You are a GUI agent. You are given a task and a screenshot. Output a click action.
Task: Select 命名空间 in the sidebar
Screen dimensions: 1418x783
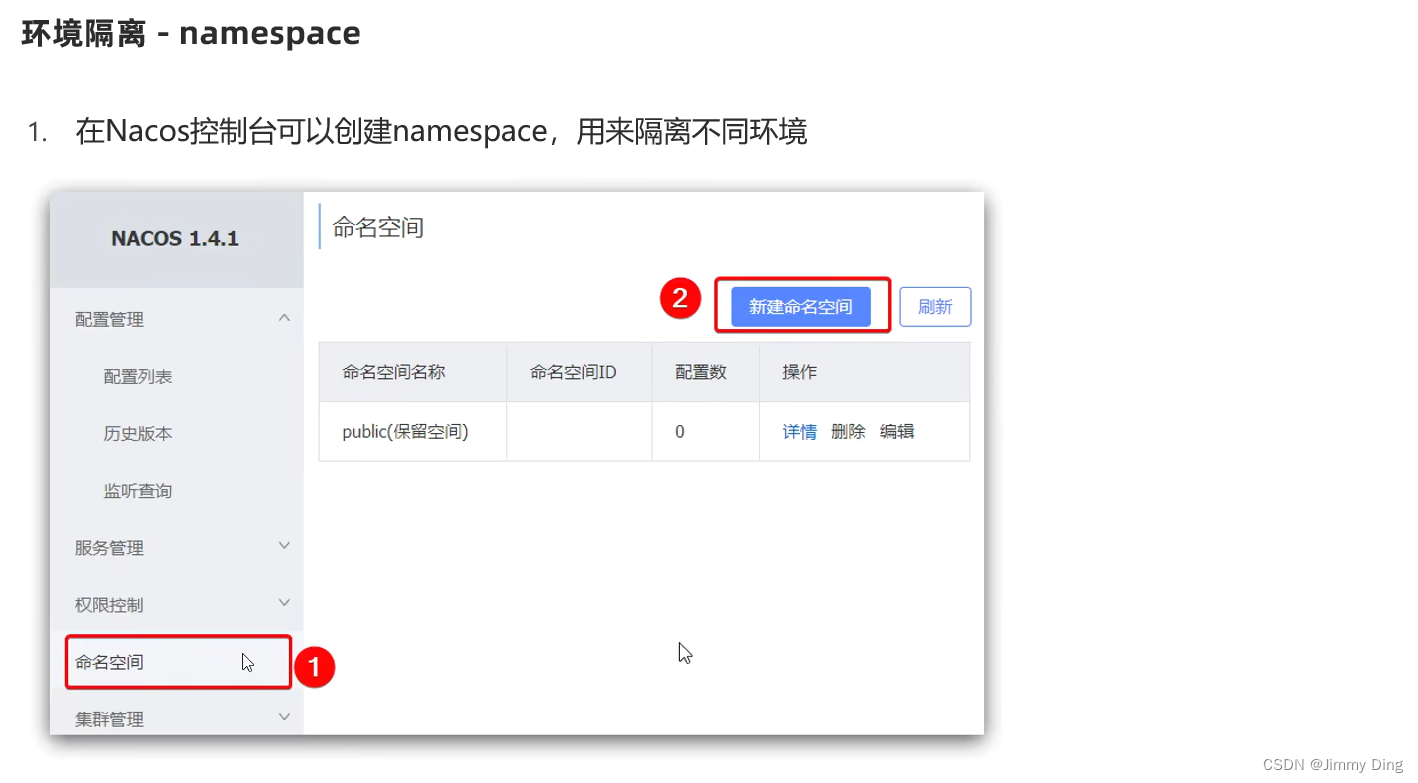179,662
